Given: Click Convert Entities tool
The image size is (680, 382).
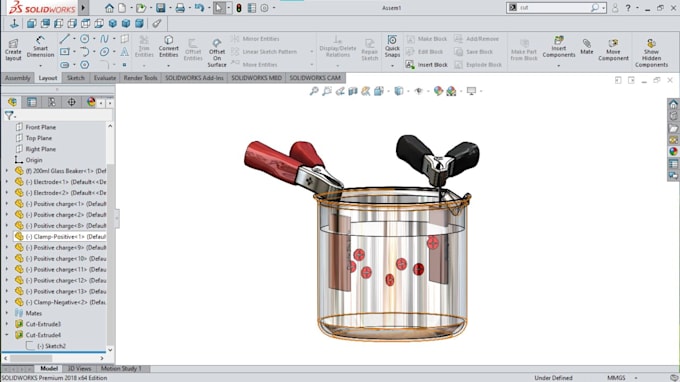Looking at the screenshot, I should [x=169, y=46].
